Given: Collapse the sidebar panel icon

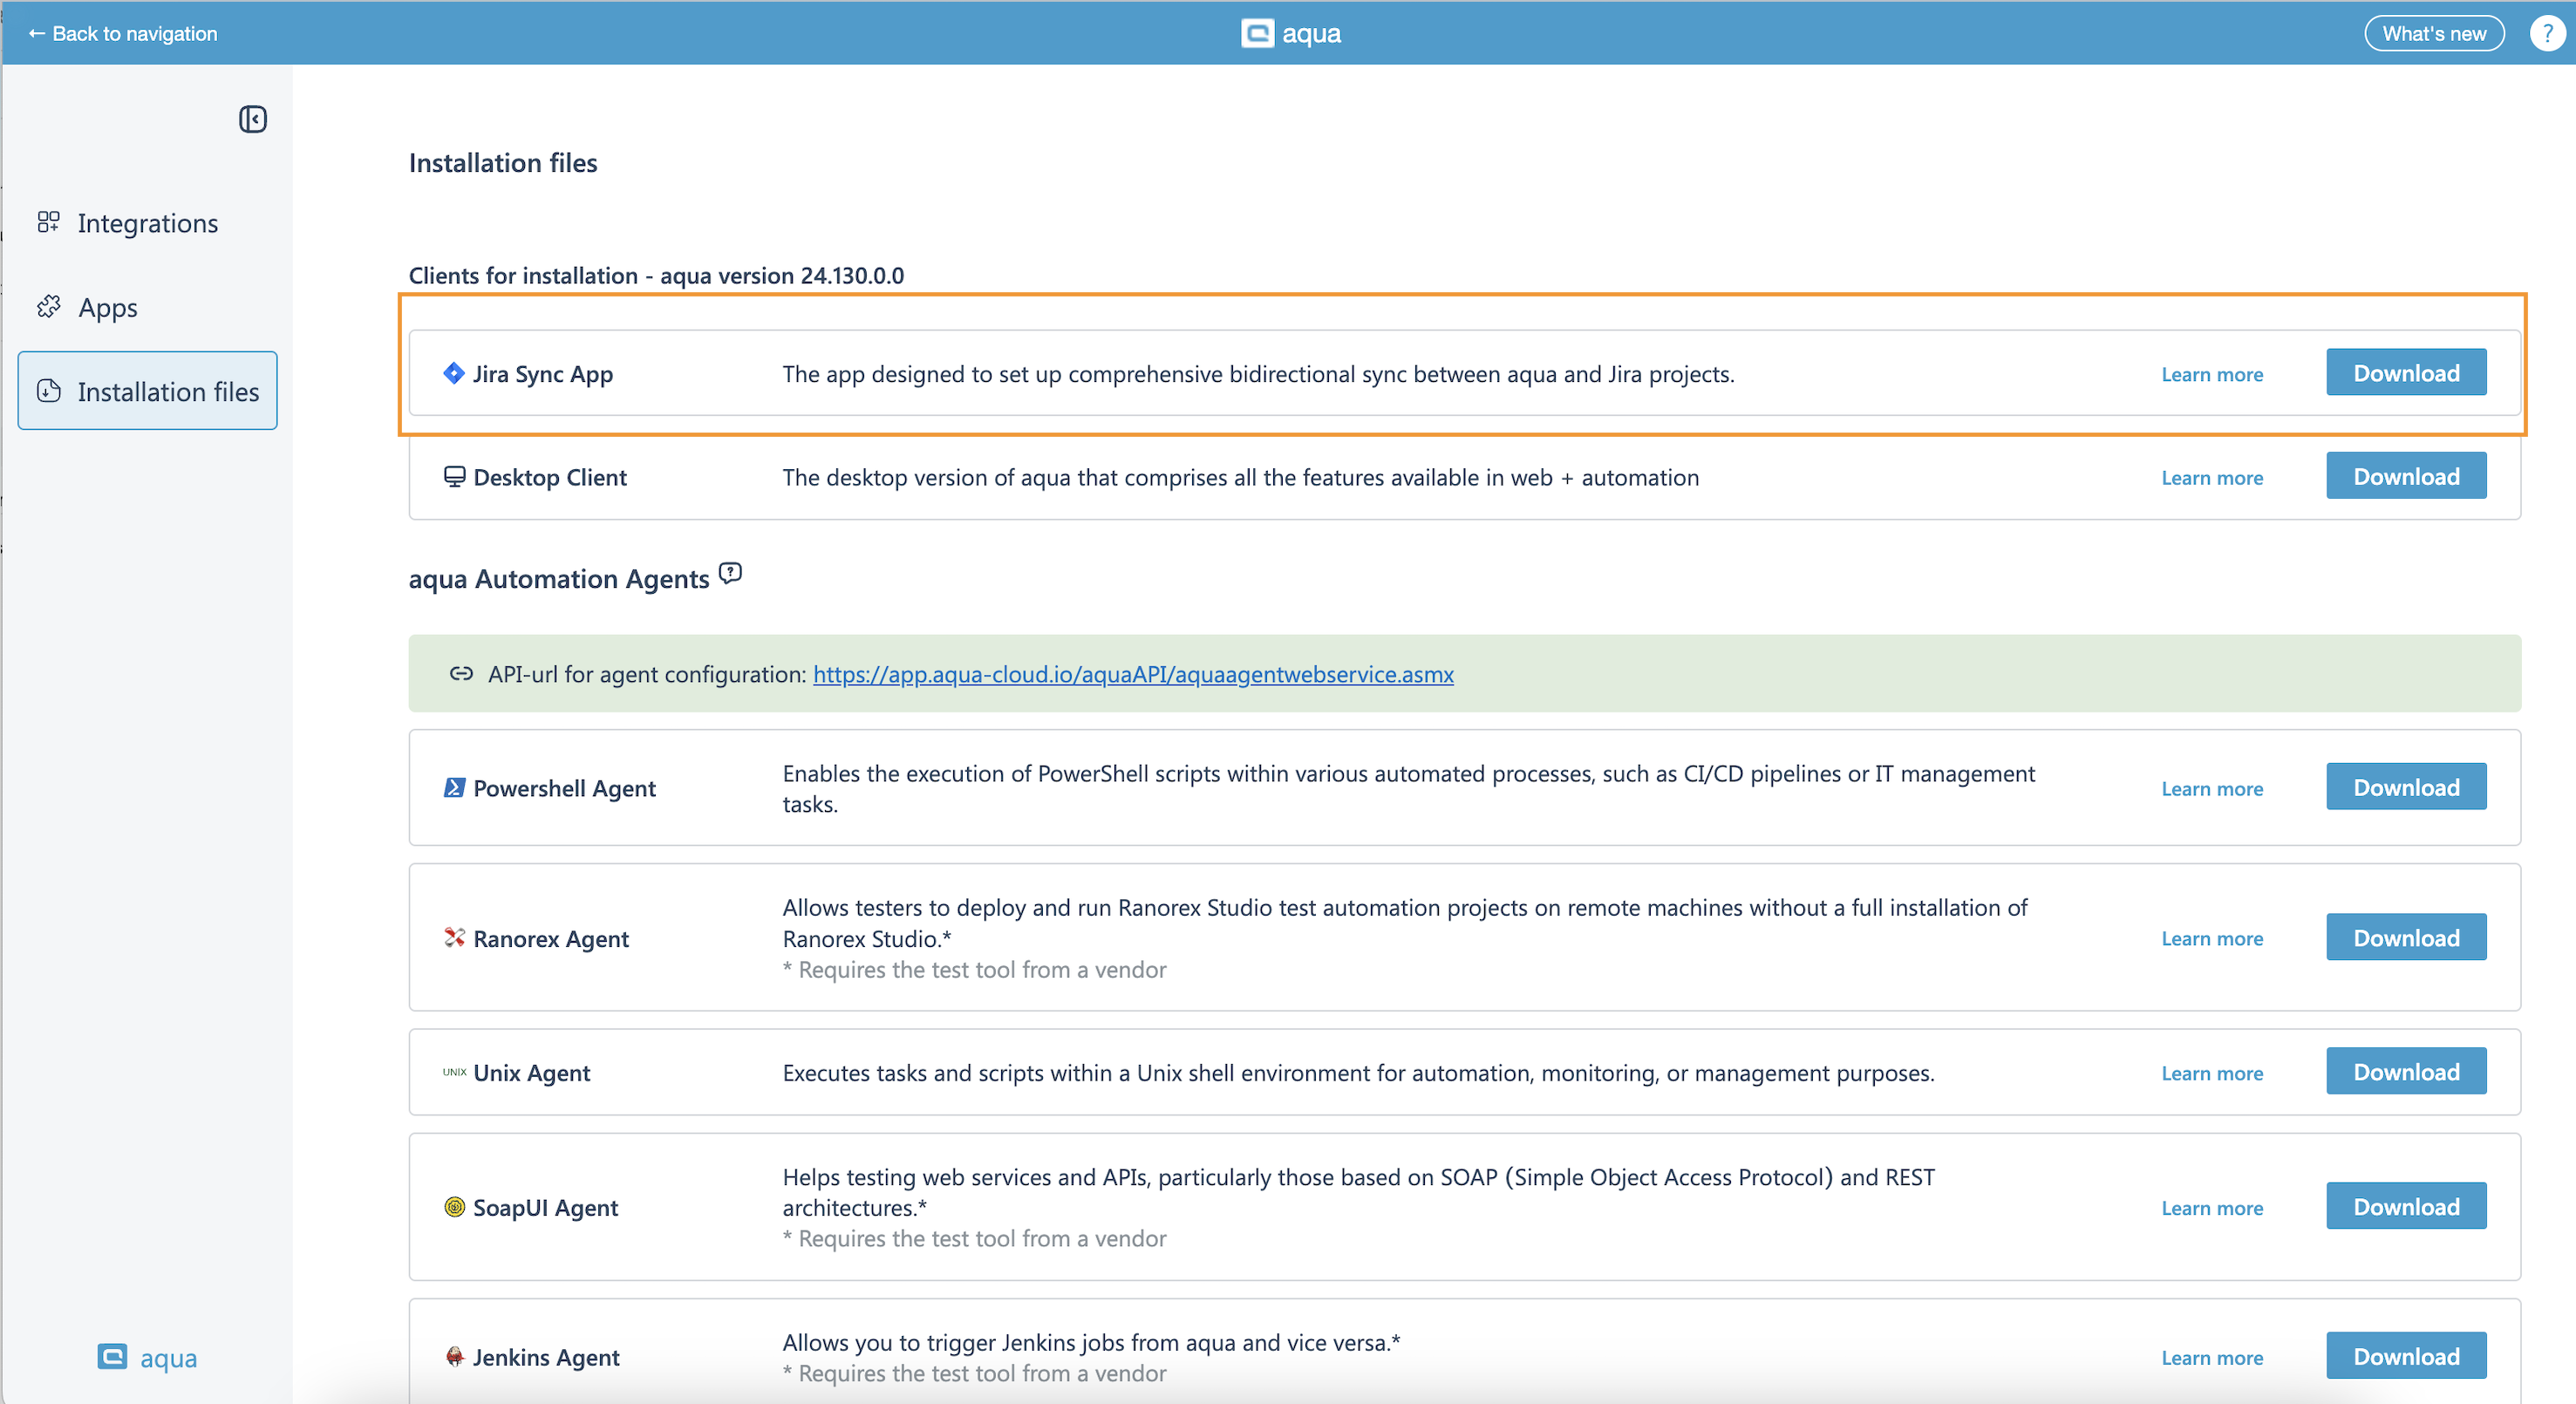Looking at the screenshot, I should click(252, 119).
